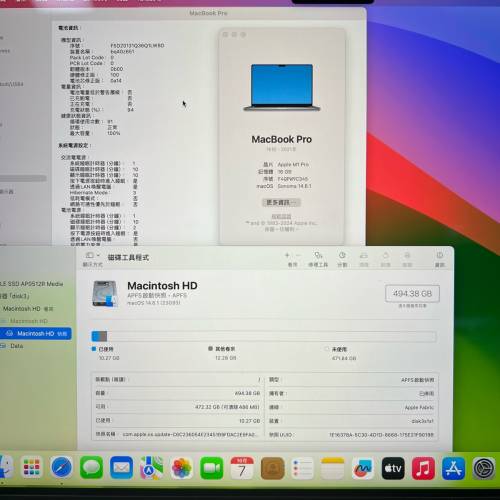Open Messages from the Dock

(x=92, y=467)
